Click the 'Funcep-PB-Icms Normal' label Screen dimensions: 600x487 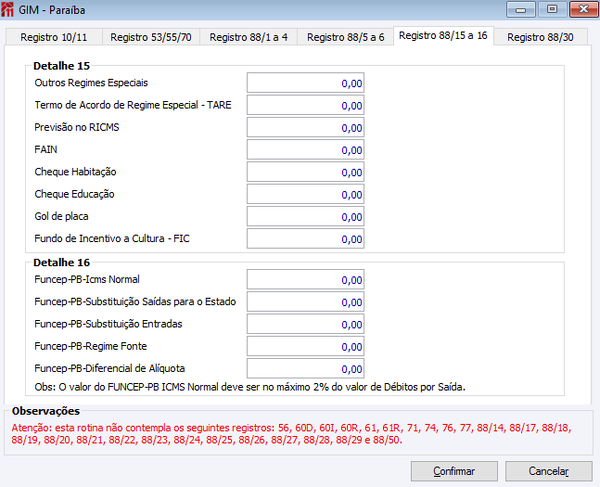pyautogui.click(x=87, y=279)
